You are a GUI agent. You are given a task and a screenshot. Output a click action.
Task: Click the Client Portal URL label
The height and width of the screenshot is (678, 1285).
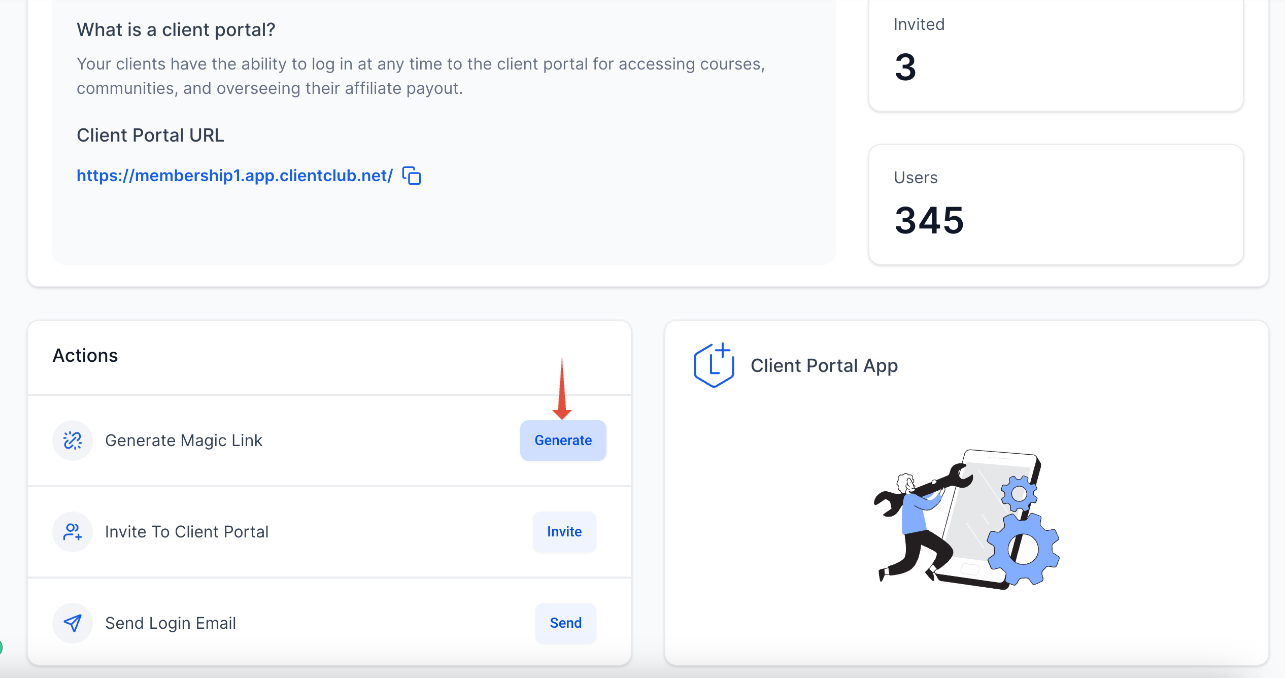click(x=150, y=136)
